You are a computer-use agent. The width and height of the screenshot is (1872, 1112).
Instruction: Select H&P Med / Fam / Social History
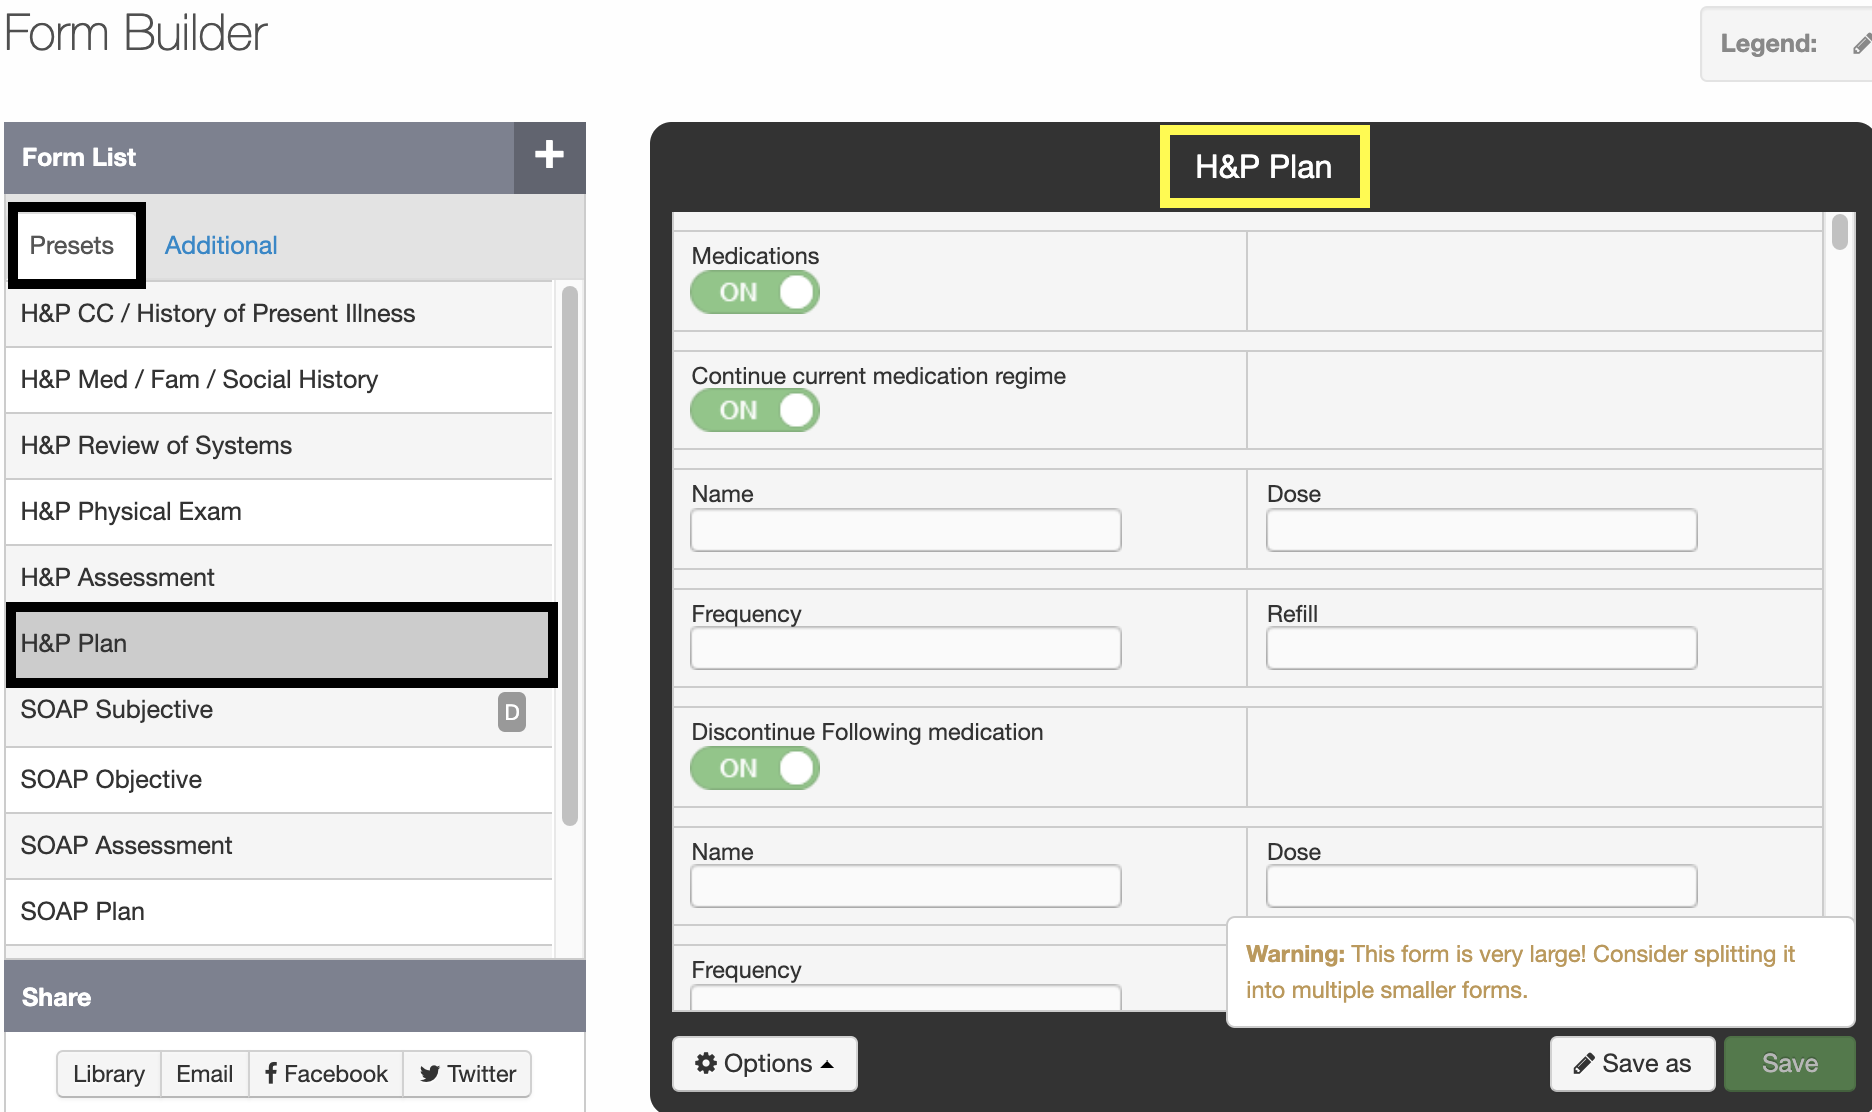[x=279, y=380]
